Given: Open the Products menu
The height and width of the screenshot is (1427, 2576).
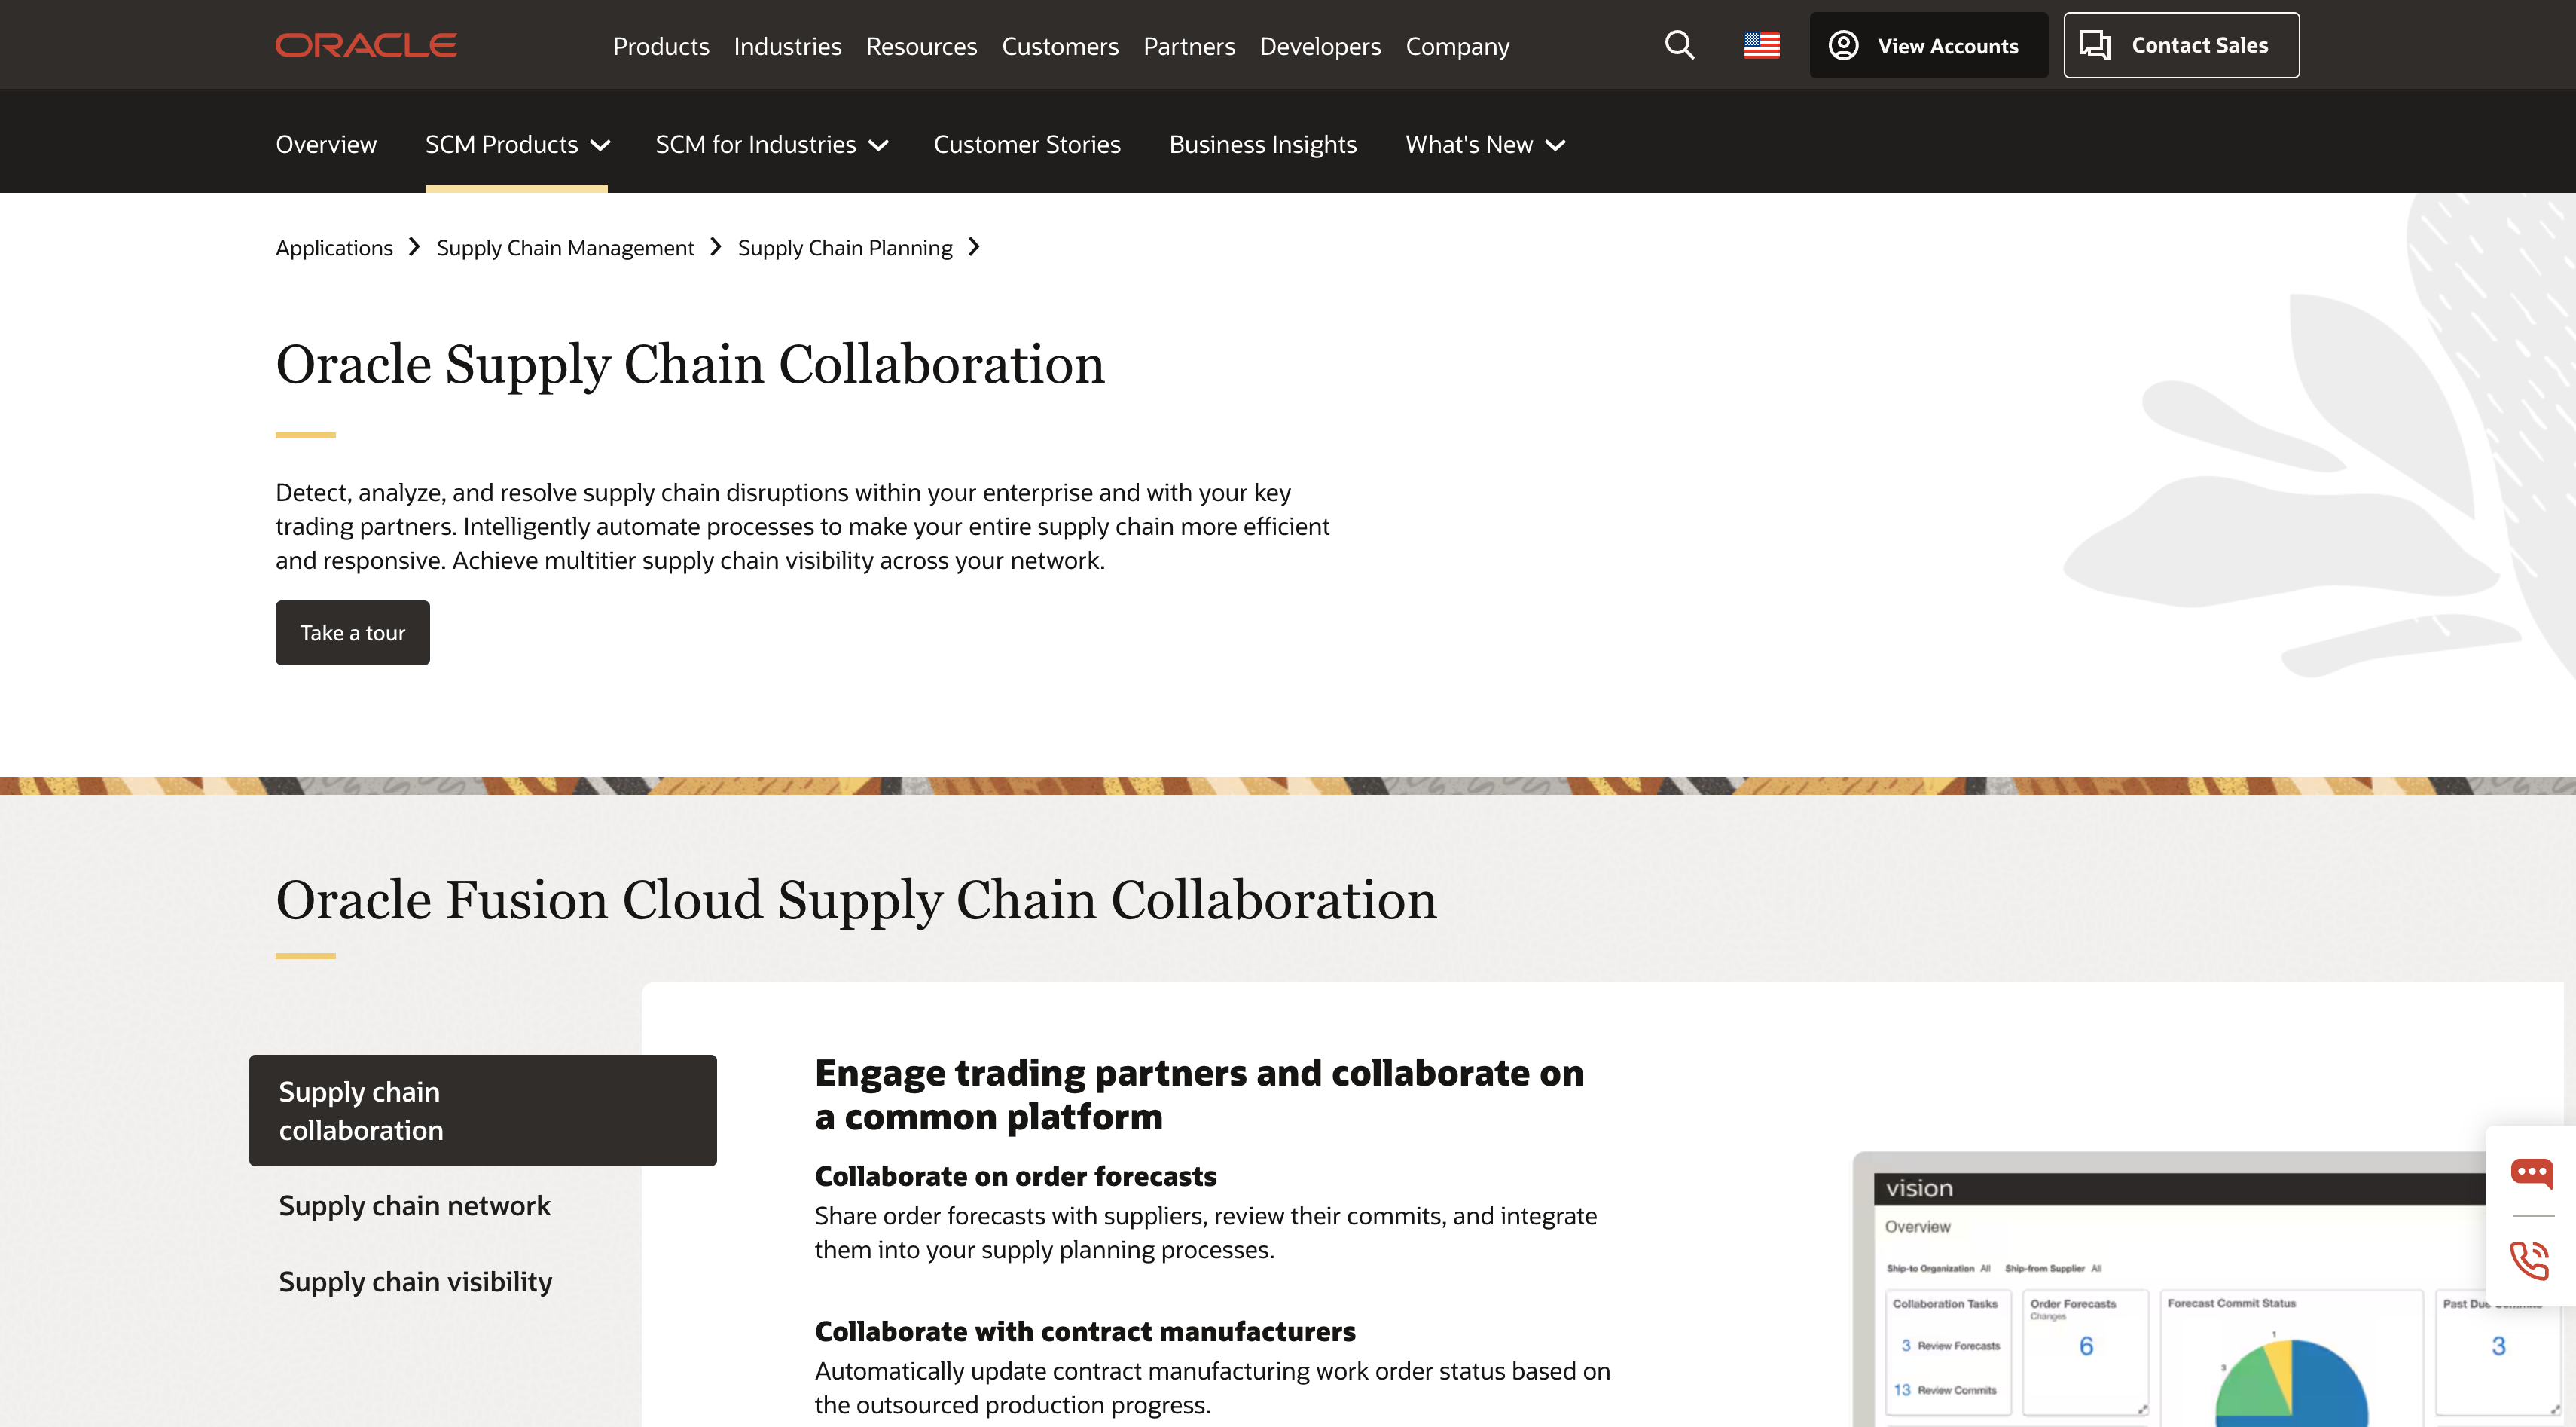Looking at the screenshot, I should coord(661,46).
